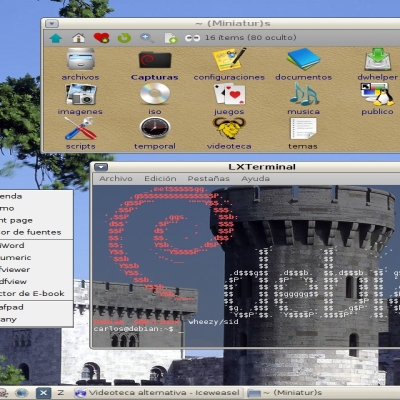400x400 pixels.
Task: Open Pestañas menu in LXTerminal
Action: tap(208, 179)
